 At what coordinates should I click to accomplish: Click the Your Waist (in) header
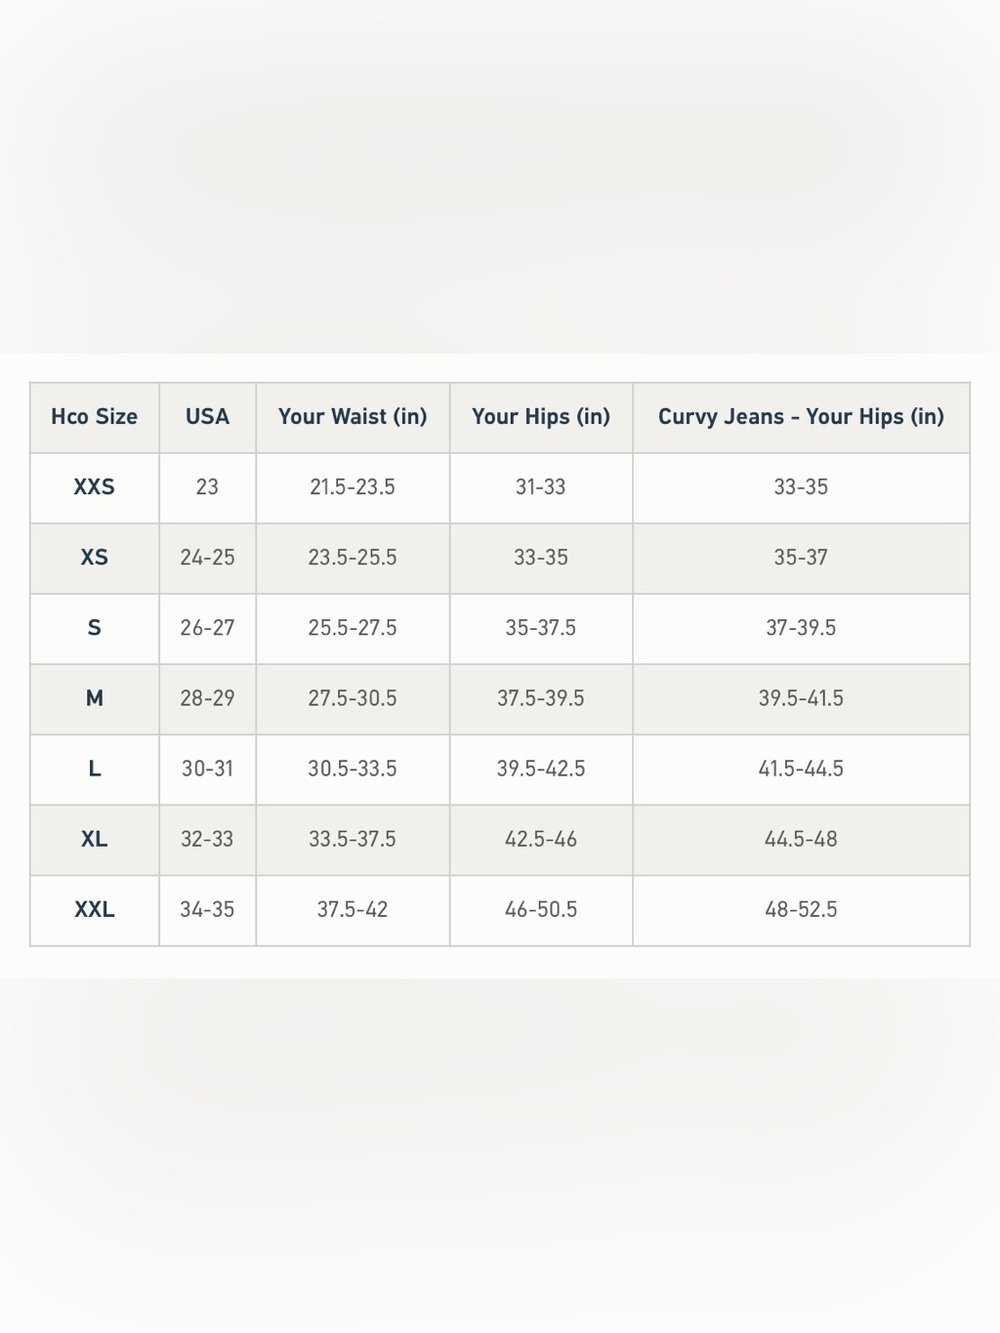(352, 417)
